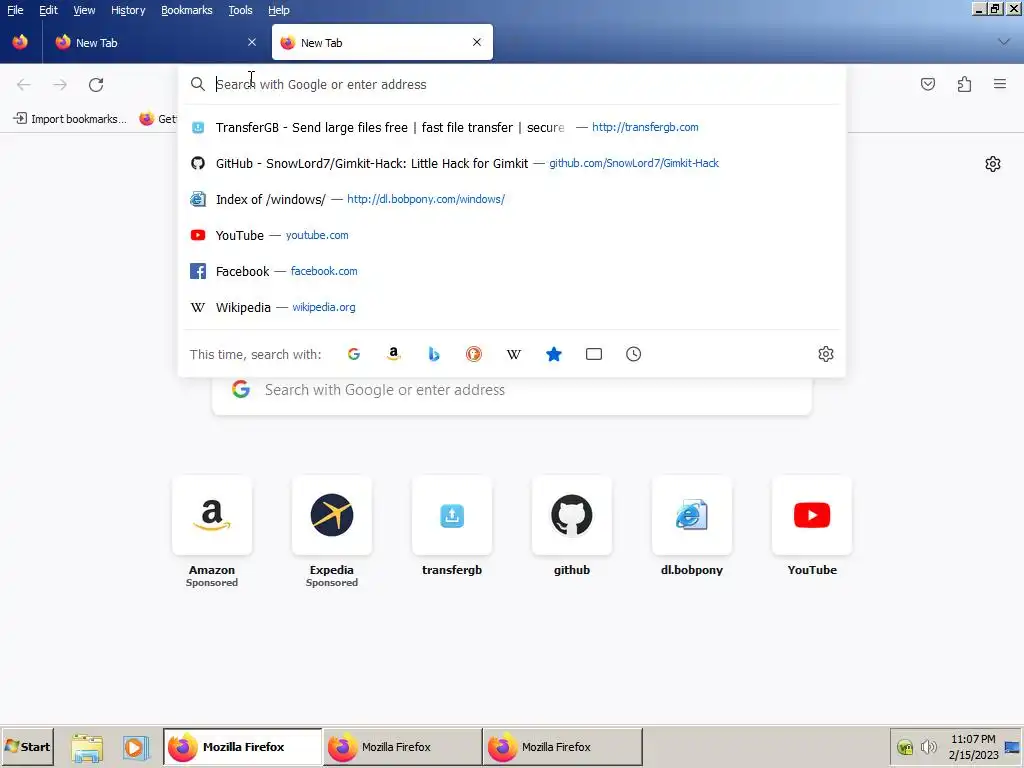Screen dimensions: 1024x768
Task: Open the Tools menu
Action: click(x=240, y=10)
